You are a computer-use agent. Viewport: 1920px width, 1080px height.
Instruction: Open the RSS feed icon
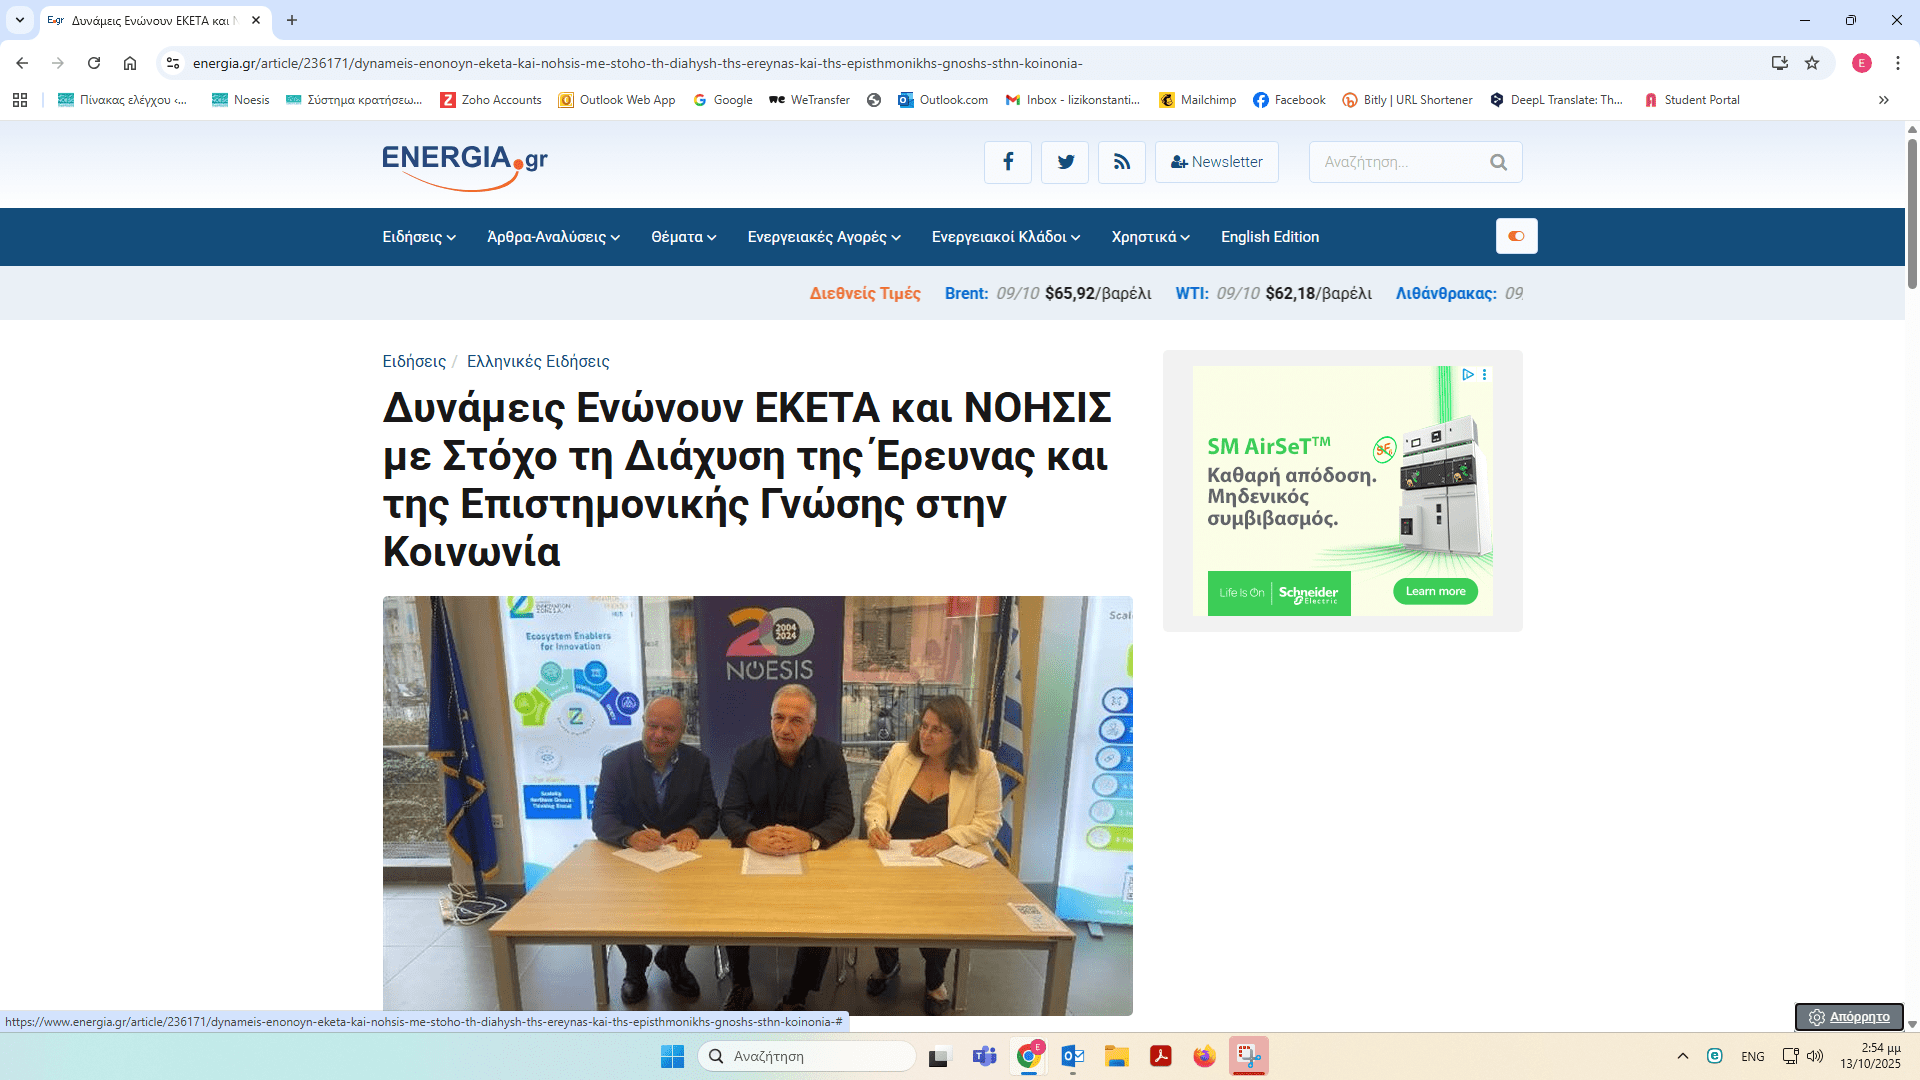click(1122, 162)
